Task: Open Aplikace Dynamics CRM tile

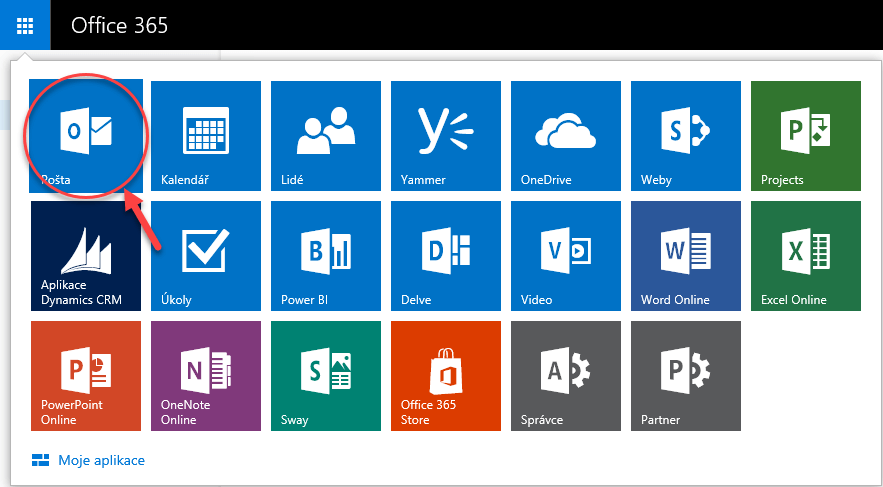Action: [86, 256]
